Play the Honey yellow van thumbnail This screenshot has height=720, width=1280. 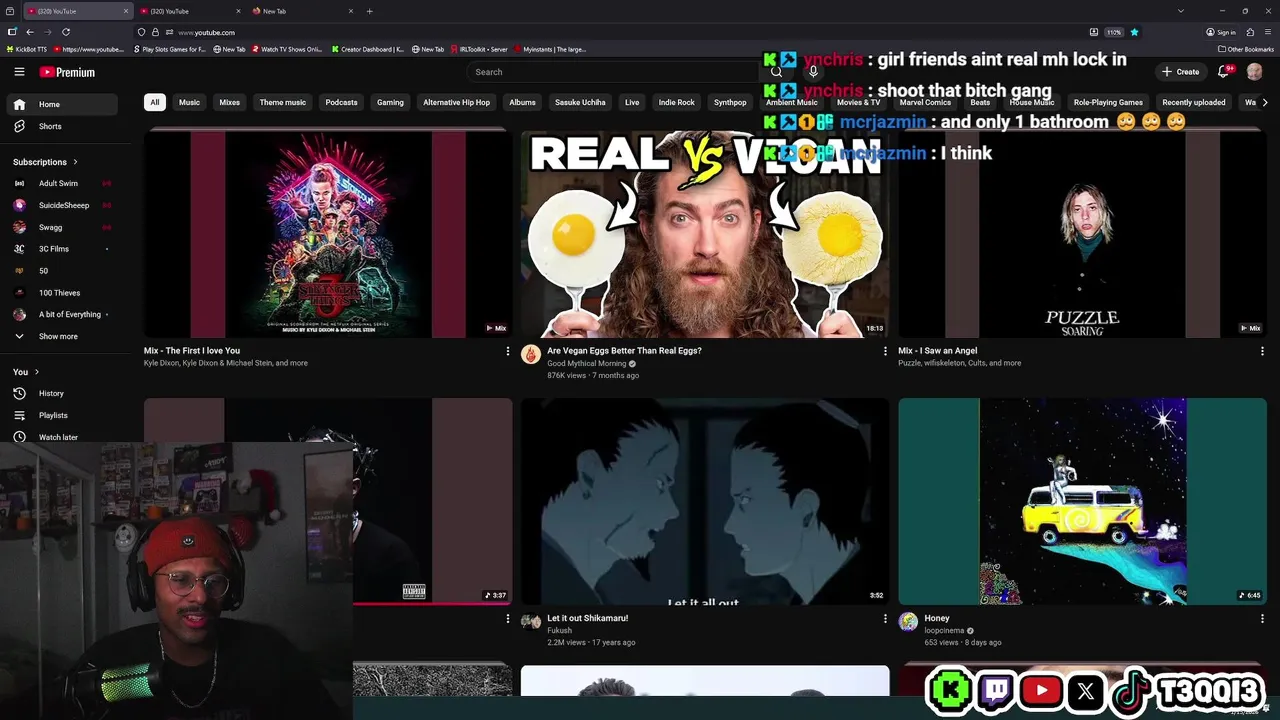pyautogui.click(x=1082, y=501)
